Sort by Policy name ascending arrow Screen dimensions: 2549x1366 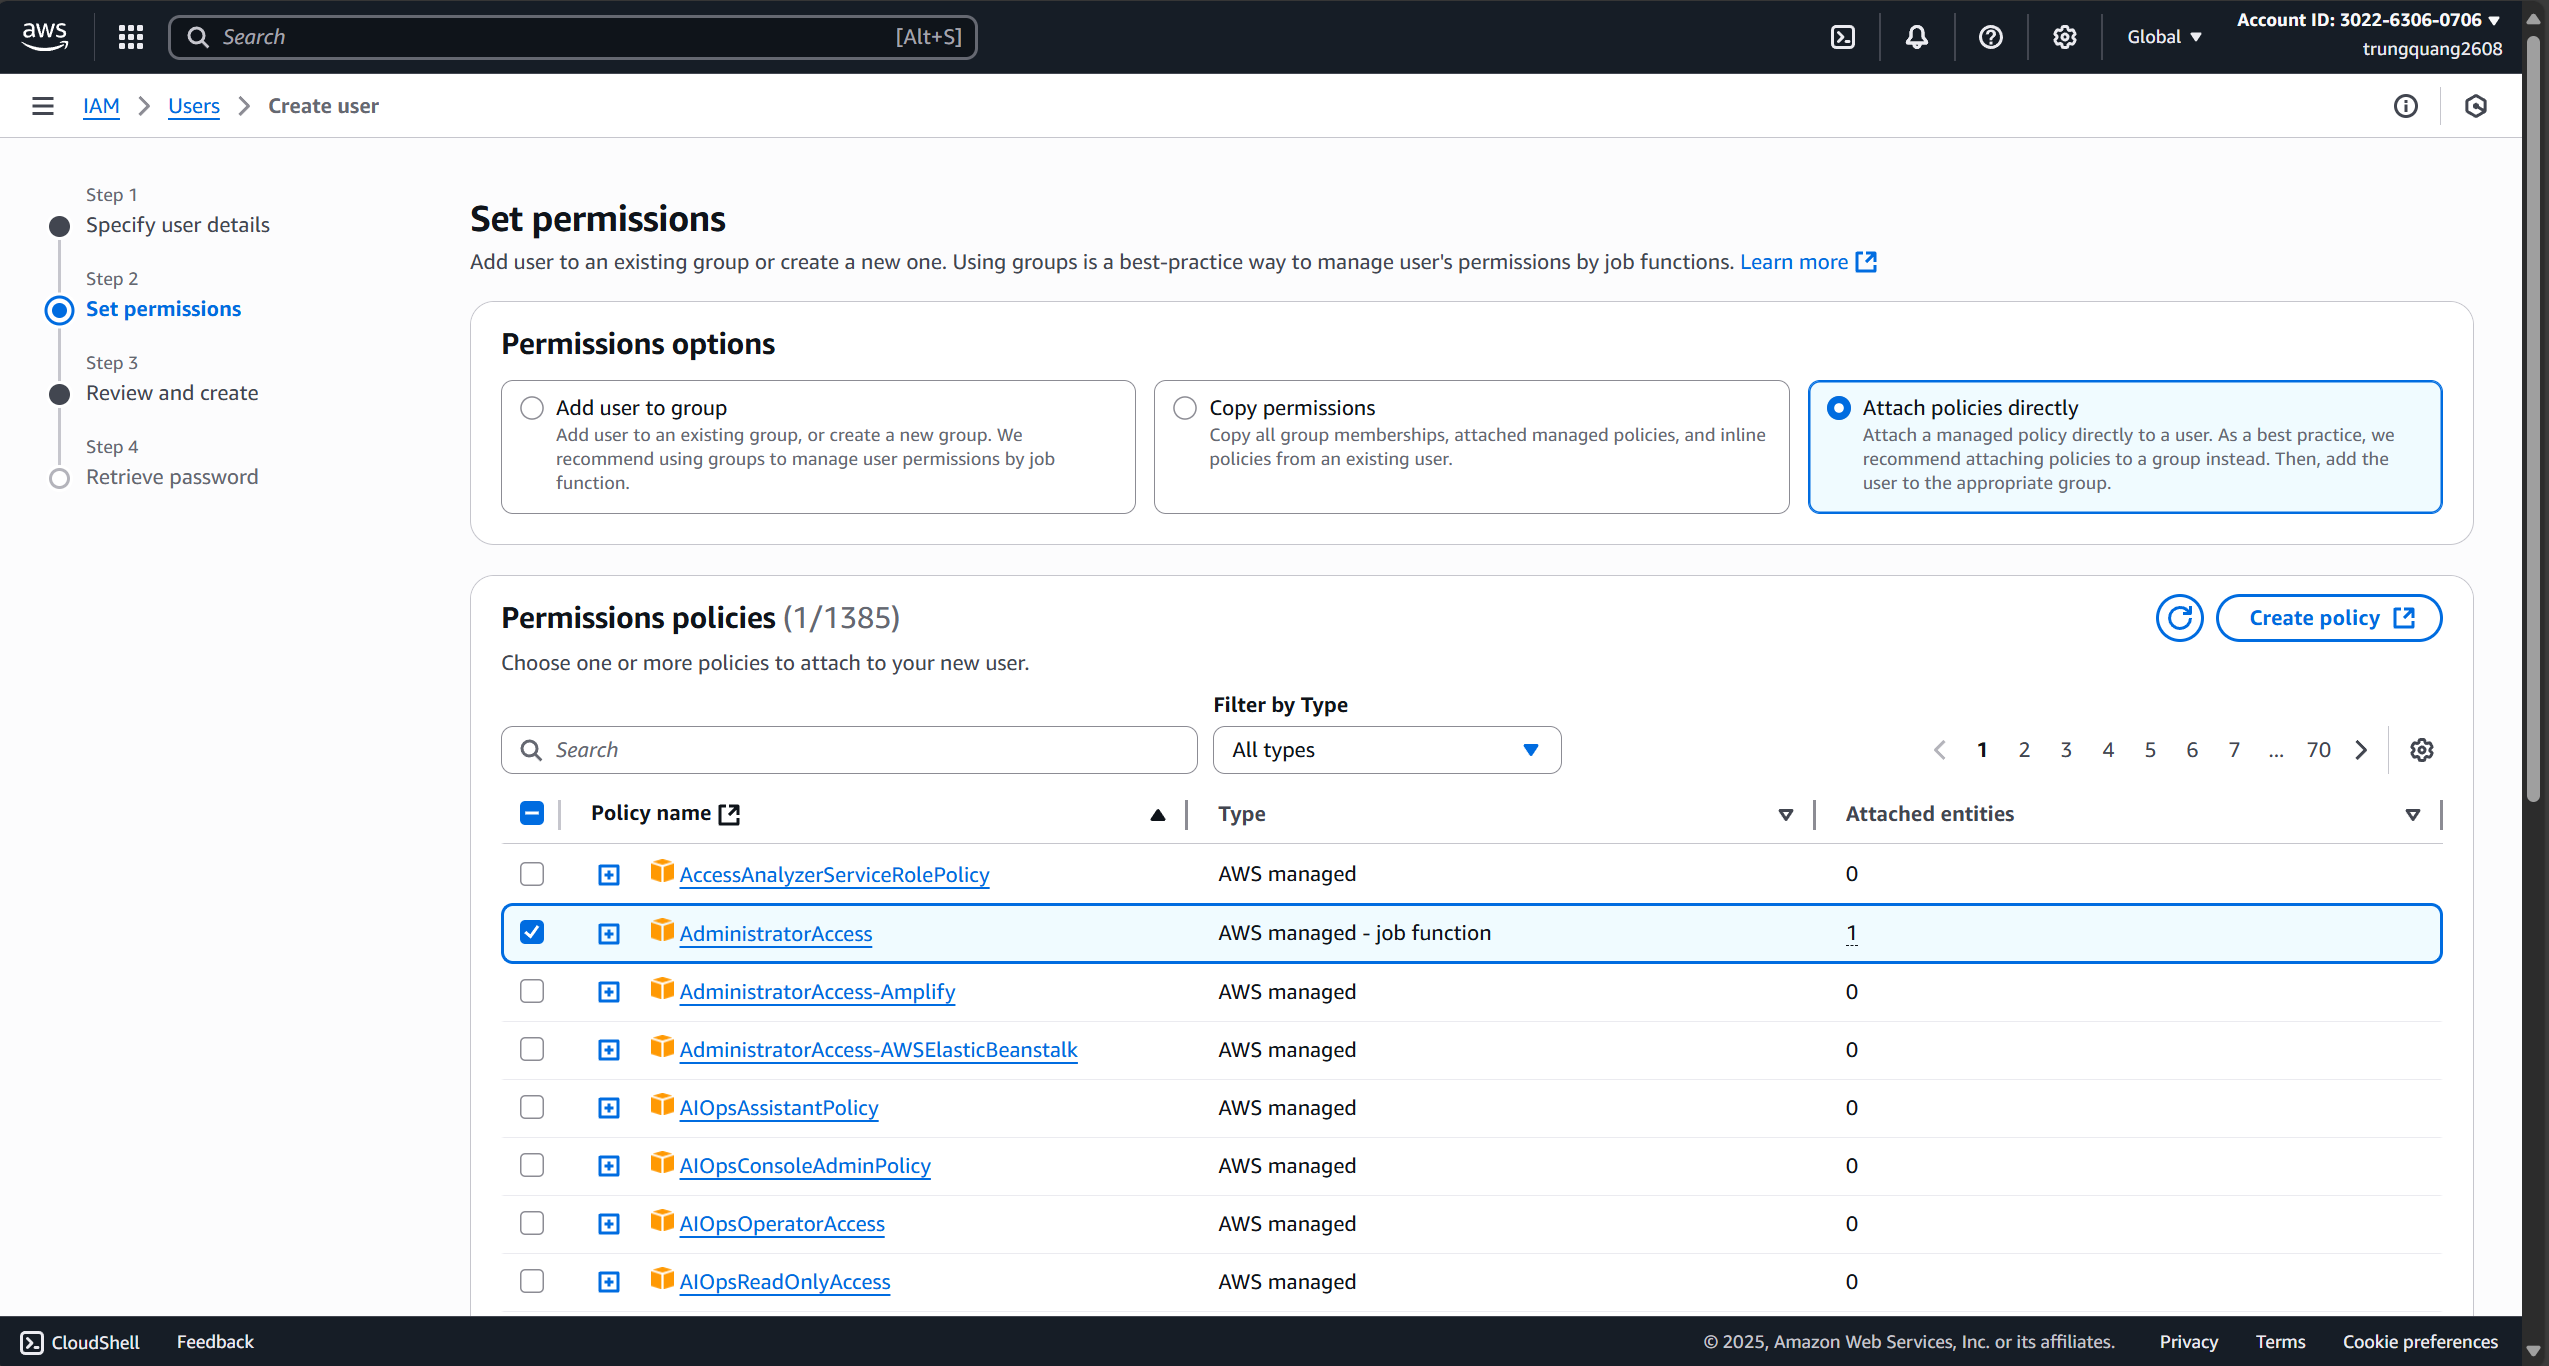pyautogui.click(x=1157, y=815)
